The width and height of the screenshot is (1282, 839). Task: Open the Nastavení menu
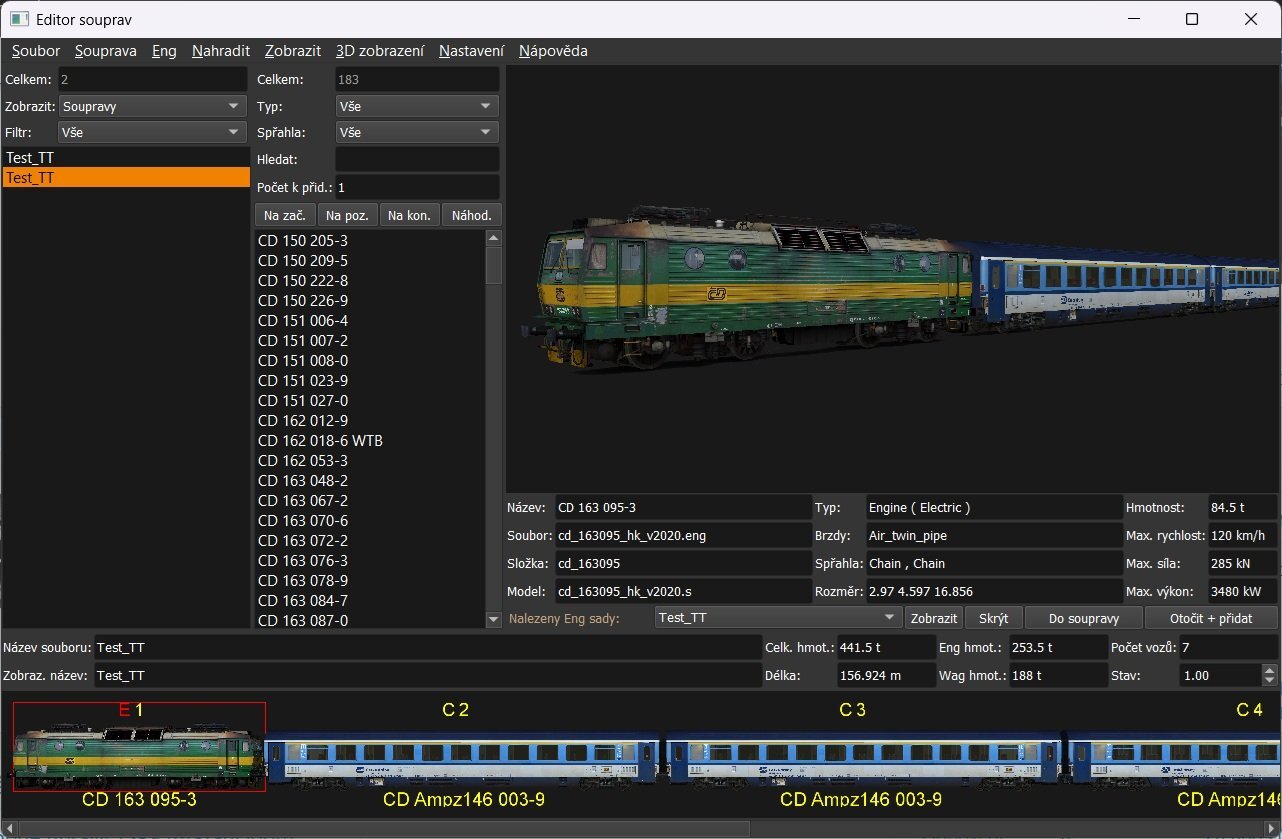click(471, 51)
